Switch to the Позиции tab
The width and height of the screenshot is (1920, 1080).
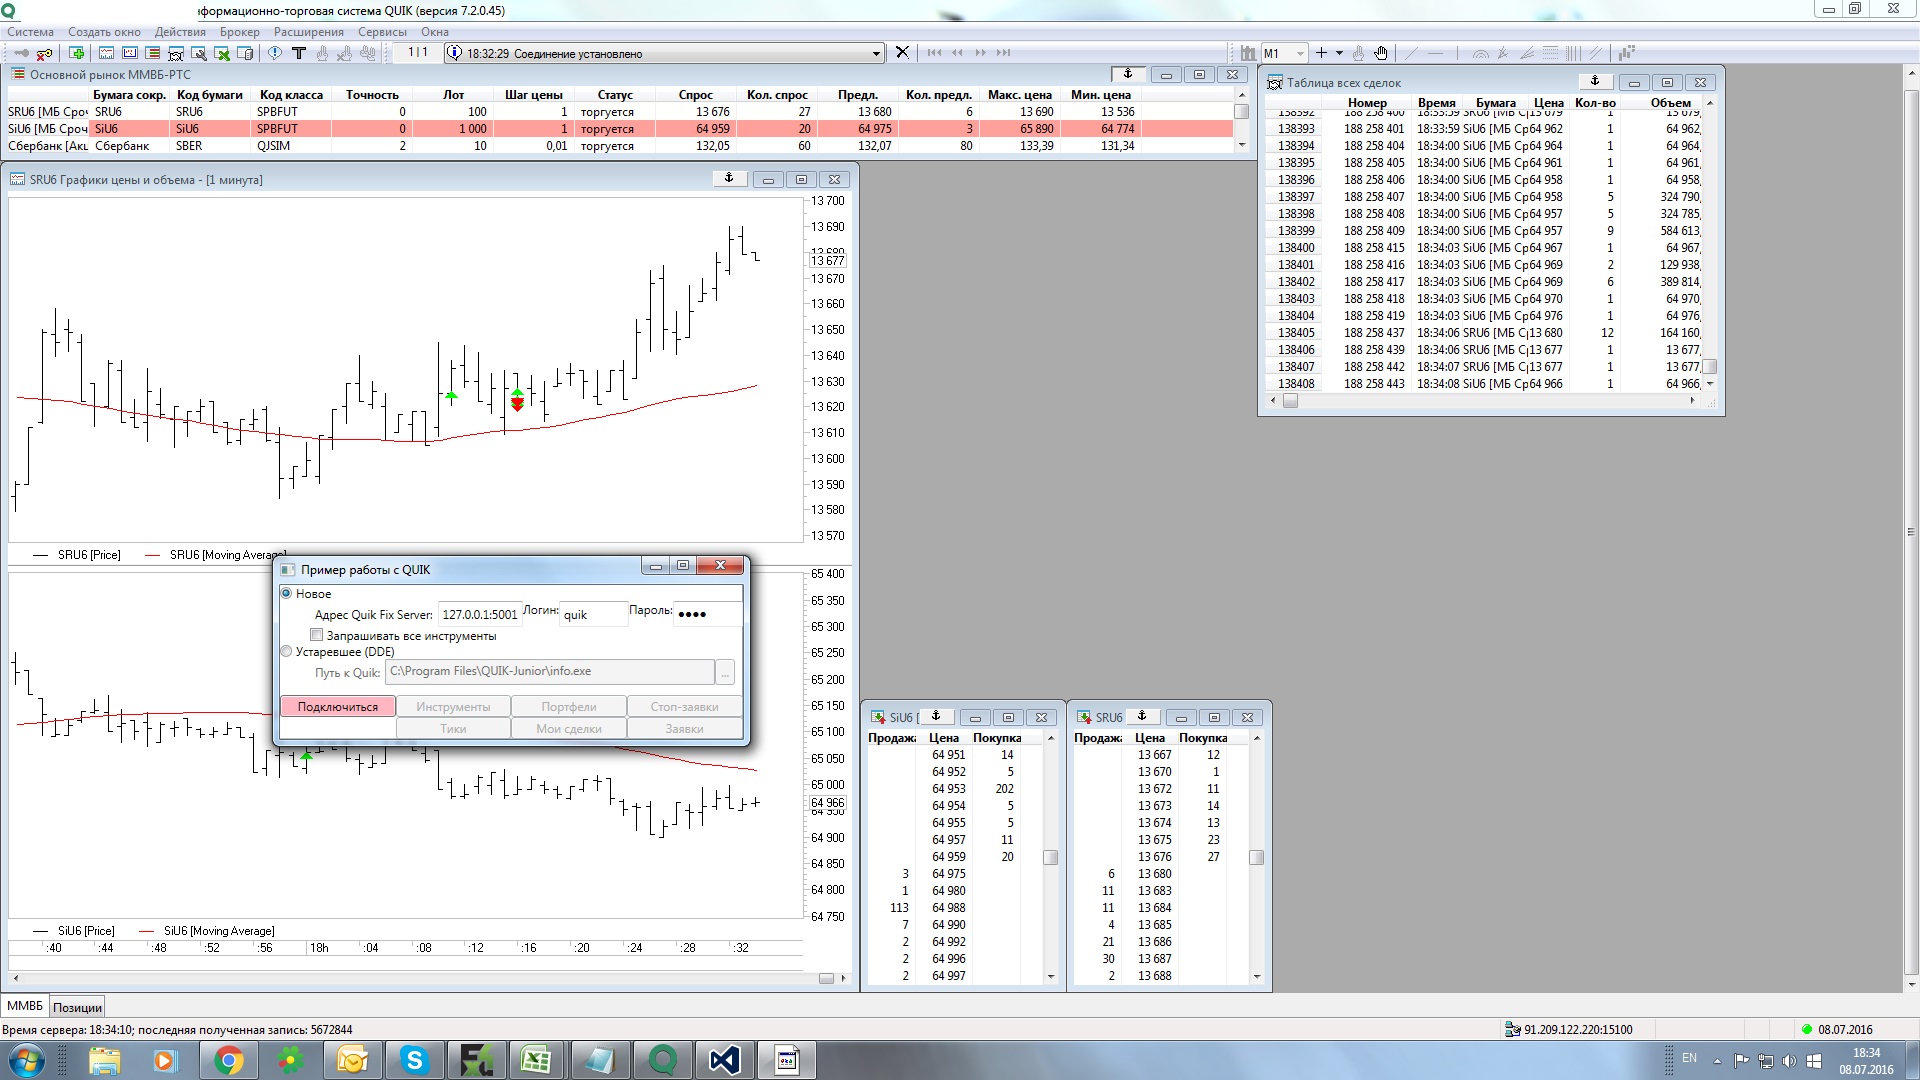pos(77,1008)
